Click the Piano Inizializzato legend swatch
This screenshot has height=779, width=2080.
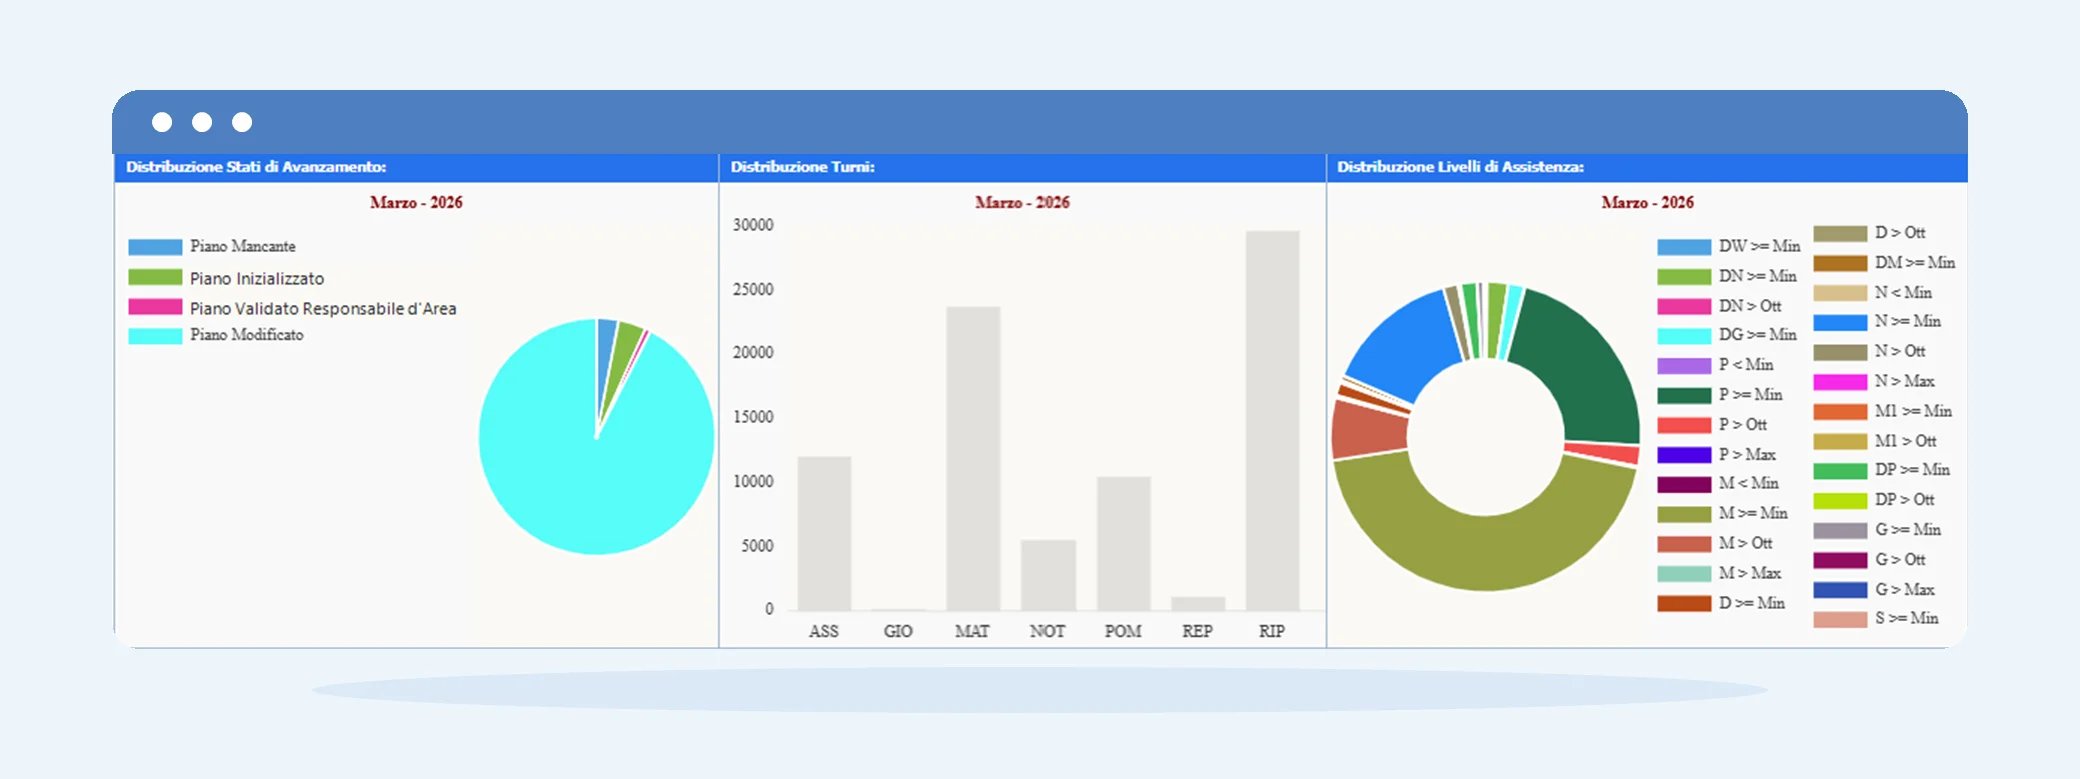point(155,278)
